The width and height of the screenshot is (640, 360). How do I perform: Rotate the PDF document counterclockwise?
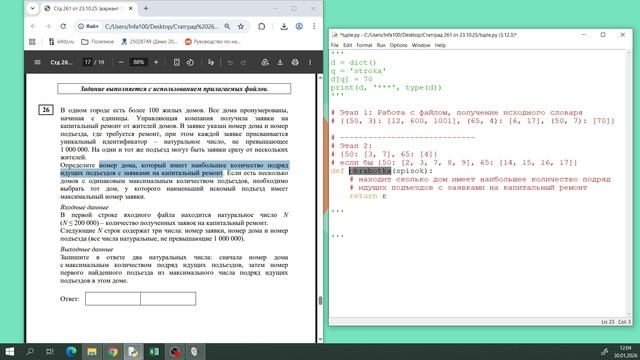tap(190, 62)
